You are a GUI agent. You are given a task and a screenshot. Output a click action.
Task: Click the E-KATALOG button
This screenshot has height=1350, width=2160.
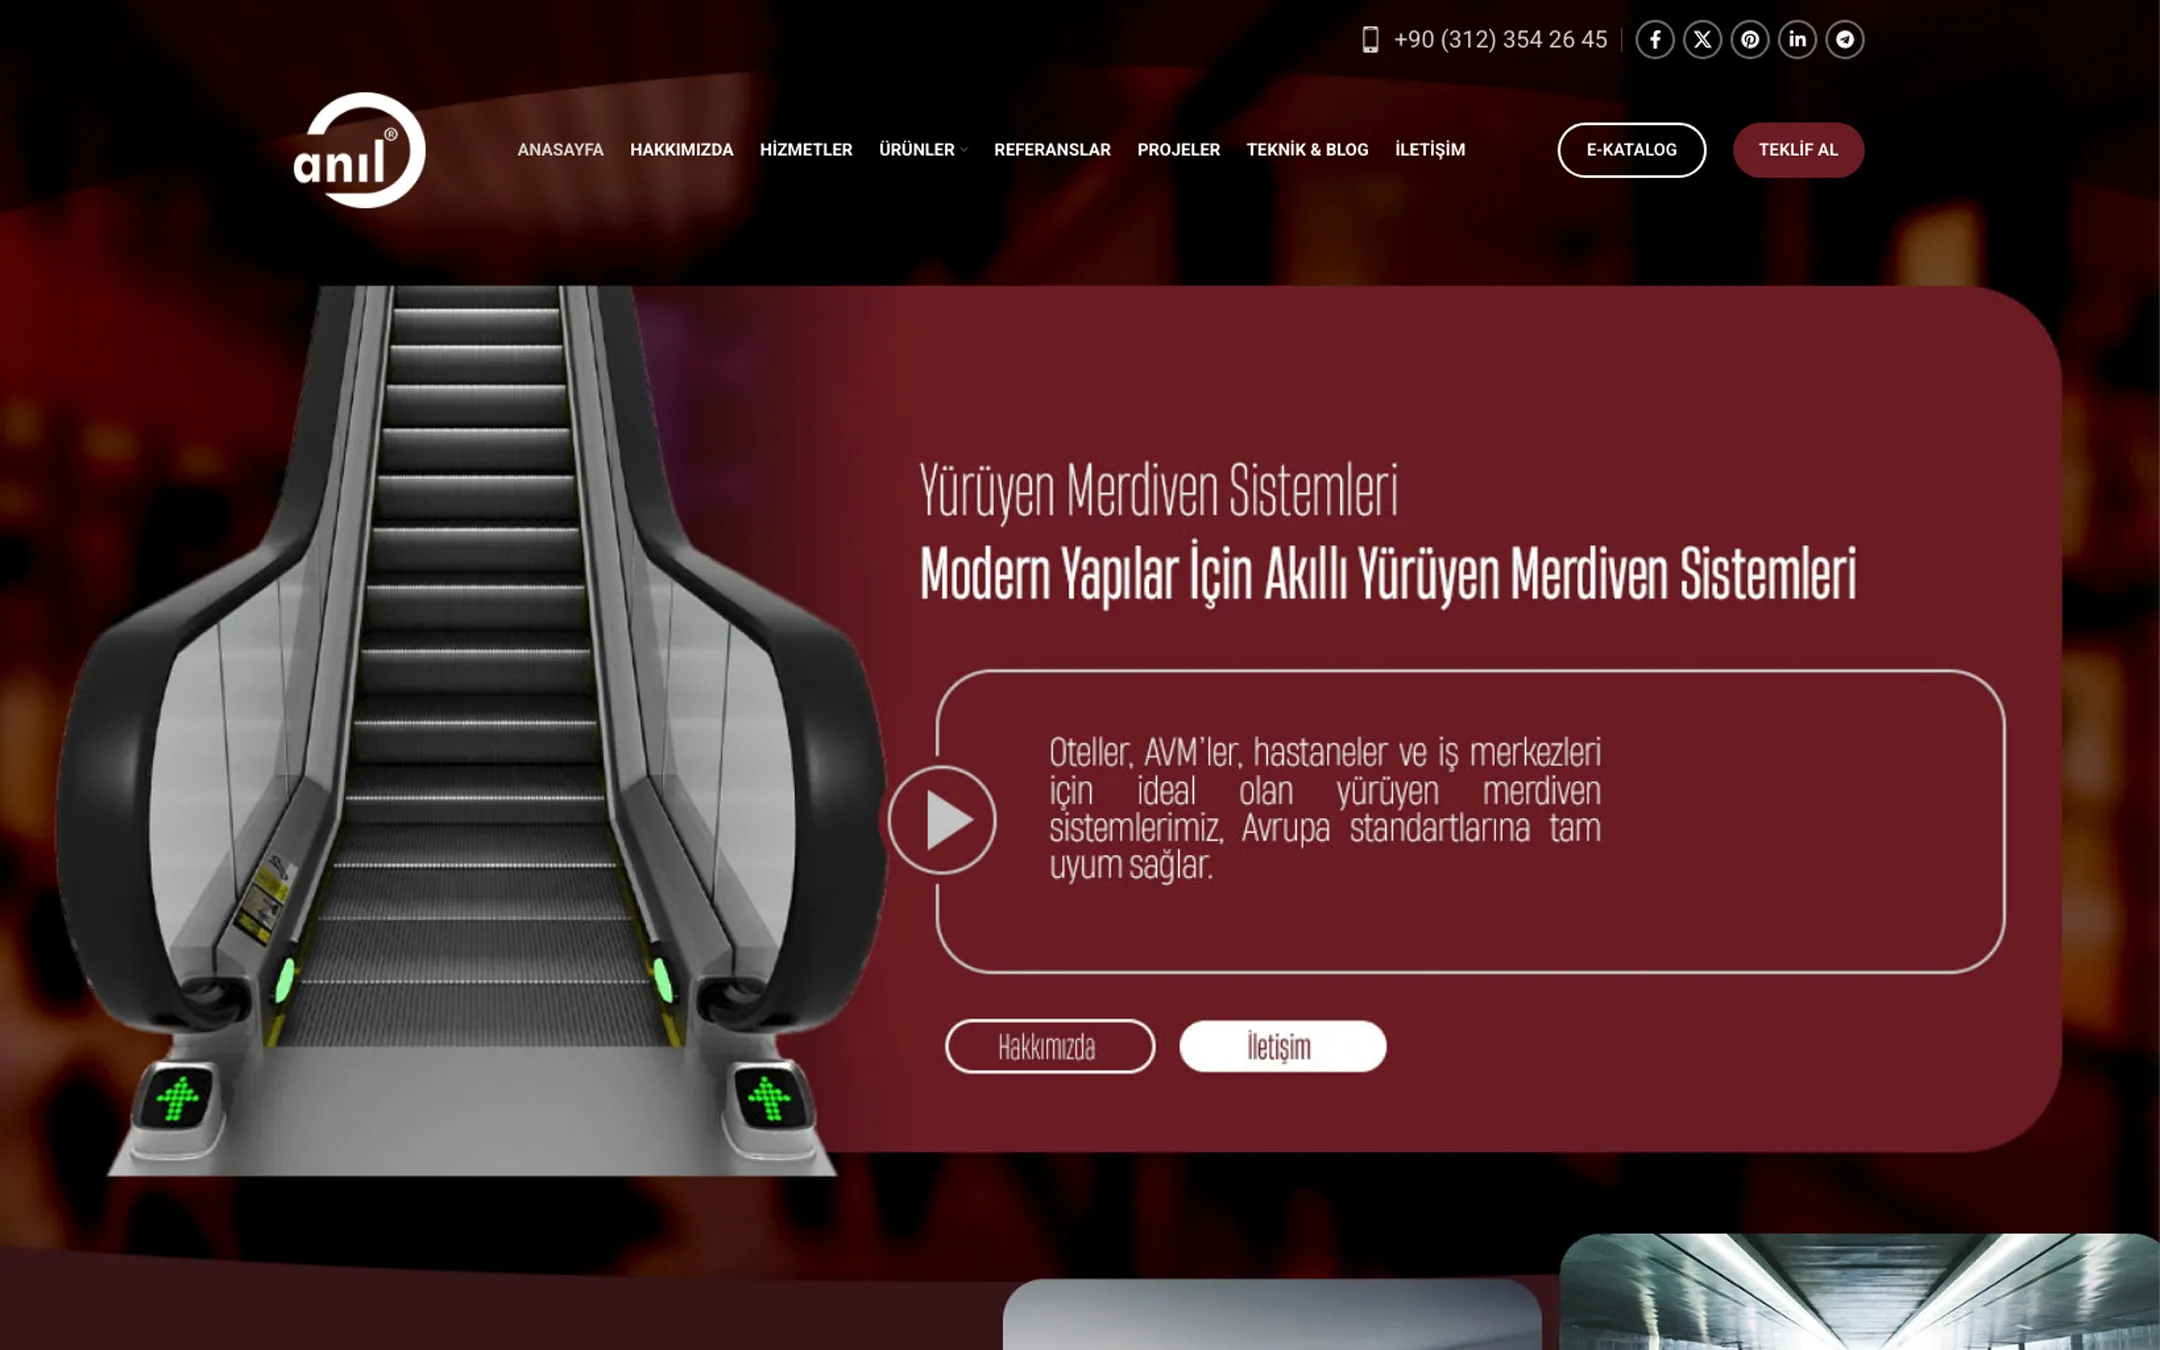[1632, 150]
